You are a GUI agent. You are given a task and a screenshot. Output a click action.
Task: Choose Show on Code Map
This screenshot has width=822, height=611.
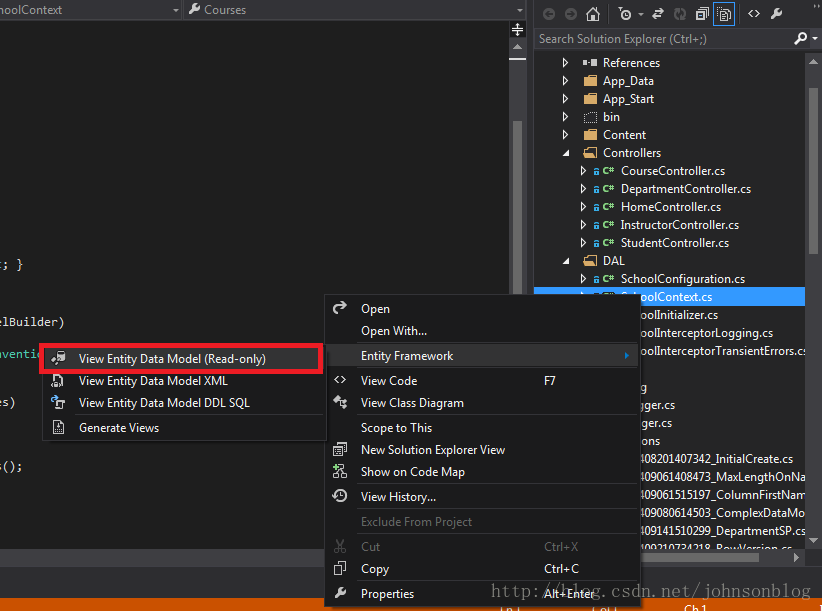pos(412,472)
